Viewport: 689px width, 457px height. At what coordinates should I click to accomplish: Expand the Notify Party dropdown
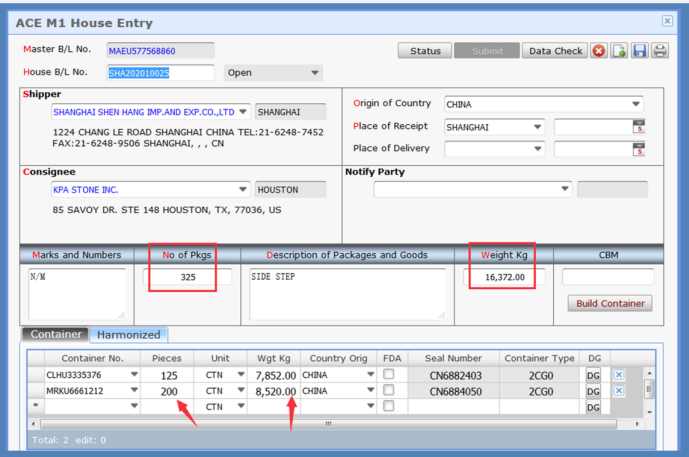click(x=565, y=189)
